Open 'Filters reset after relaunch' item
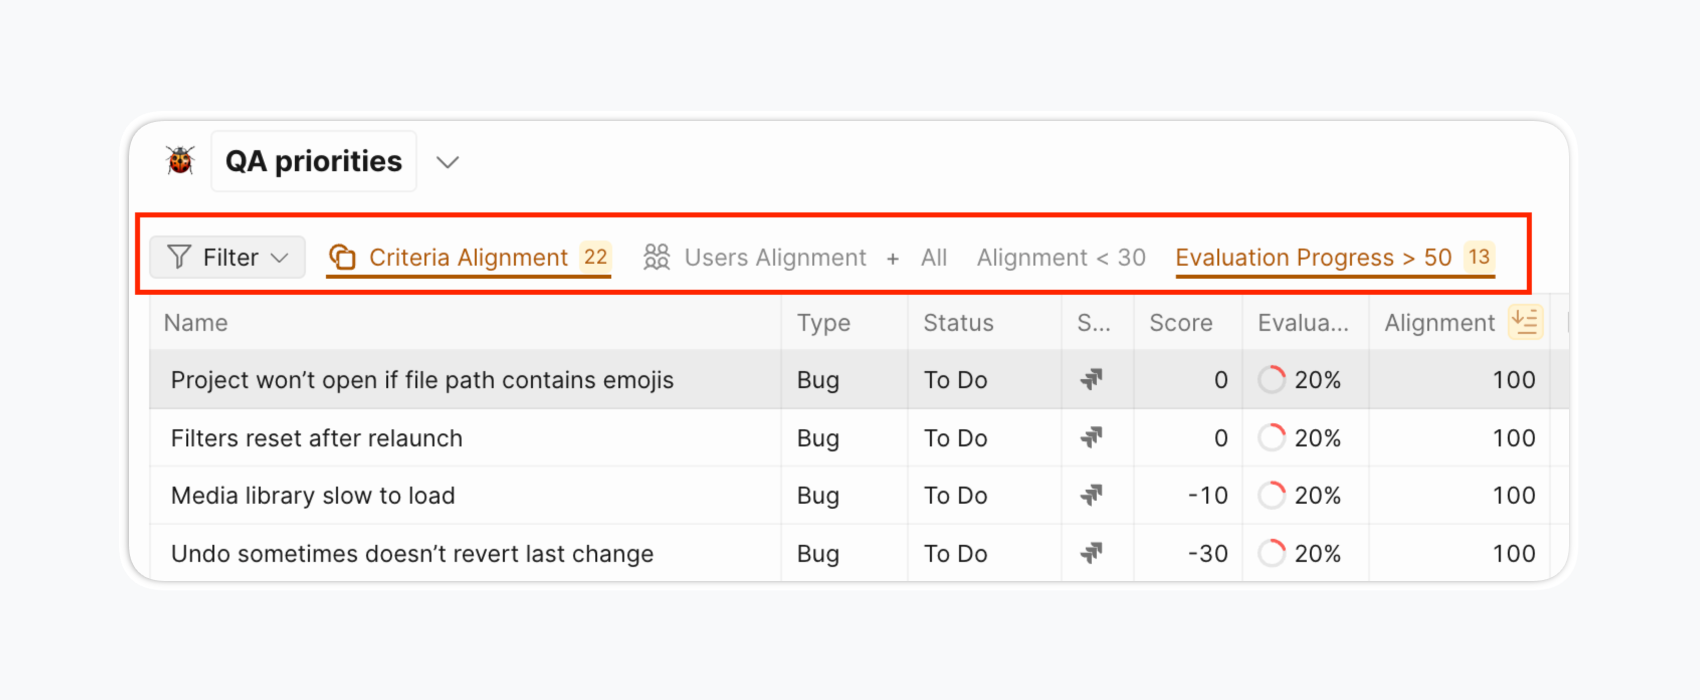1700x700 pixels. pos(316,438)
